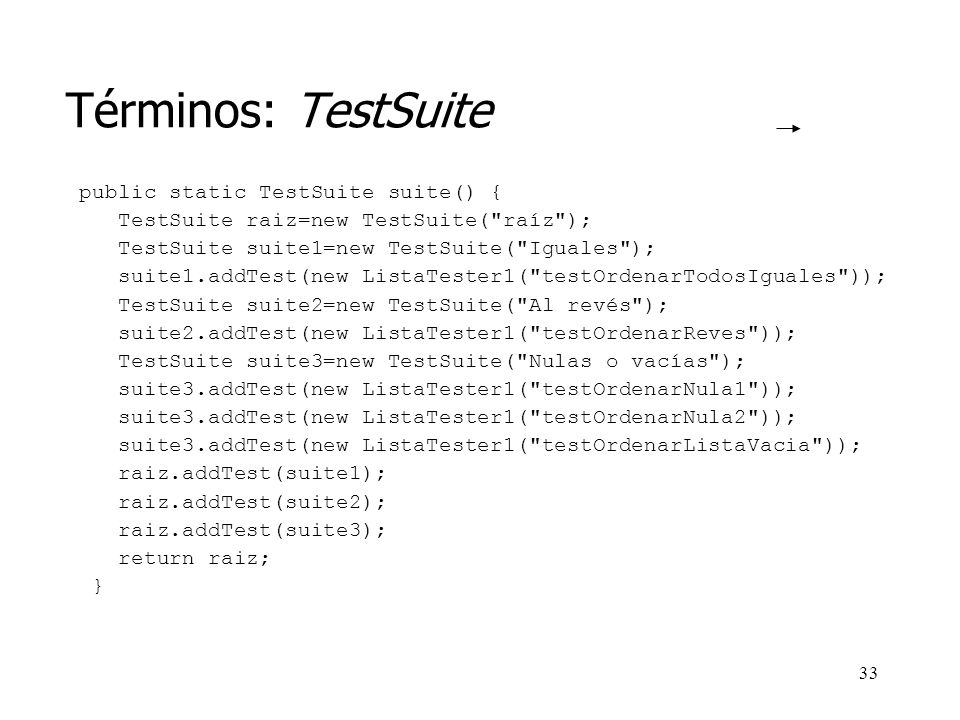Click the suite2=new TestSuite("Al revés") line
The width and height of the screenshot is (960, 720).
click(x=392, y=305)
